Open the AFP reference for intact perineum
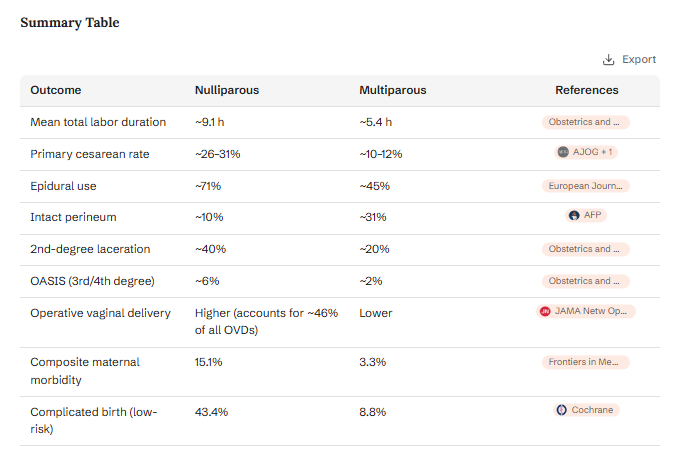 tap(585, 215)
